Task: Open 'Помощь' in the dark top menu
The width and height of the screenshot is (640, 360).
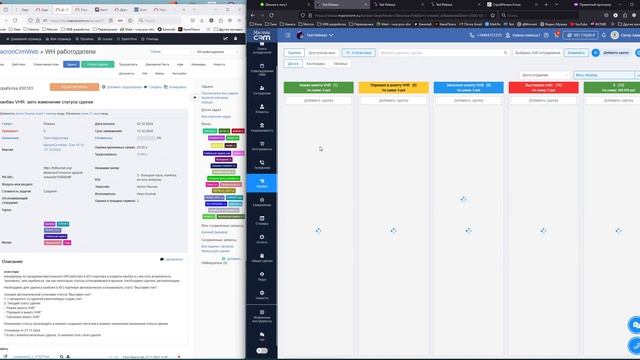Action: (x=150, y=39)
